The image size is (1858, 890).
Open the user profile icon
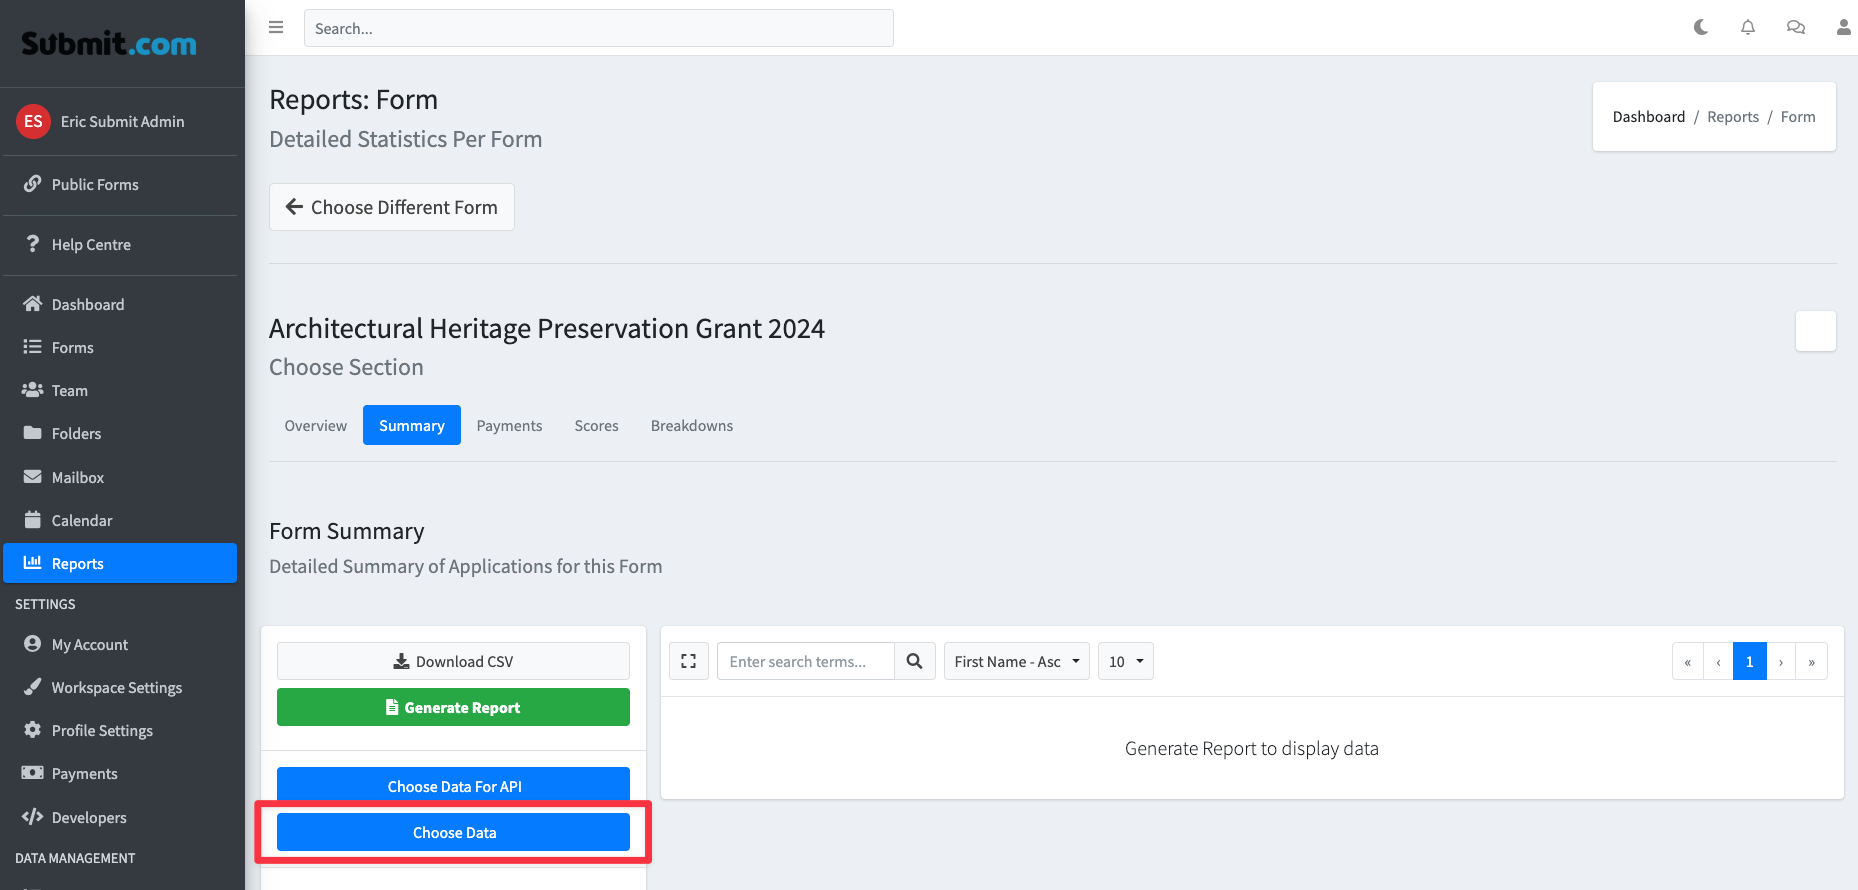point(1842,28)
